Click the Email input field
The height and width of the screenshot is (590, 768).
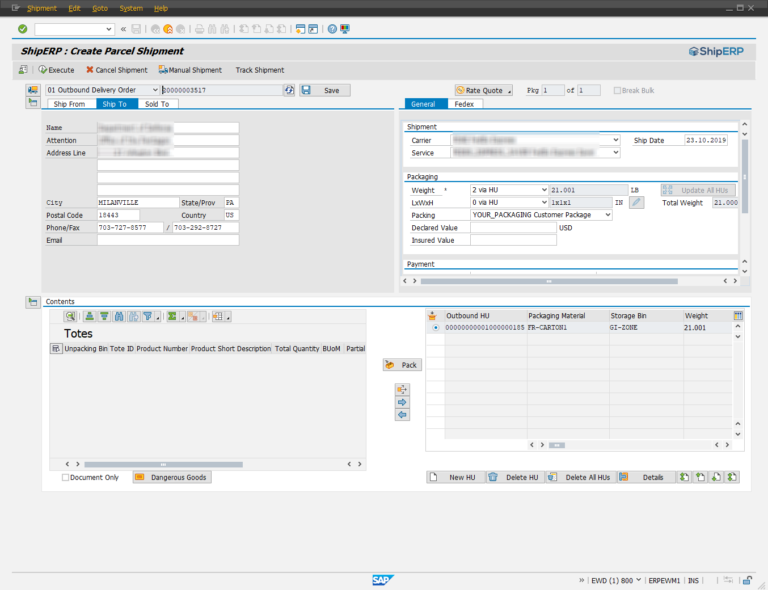[x=168, y=240]
